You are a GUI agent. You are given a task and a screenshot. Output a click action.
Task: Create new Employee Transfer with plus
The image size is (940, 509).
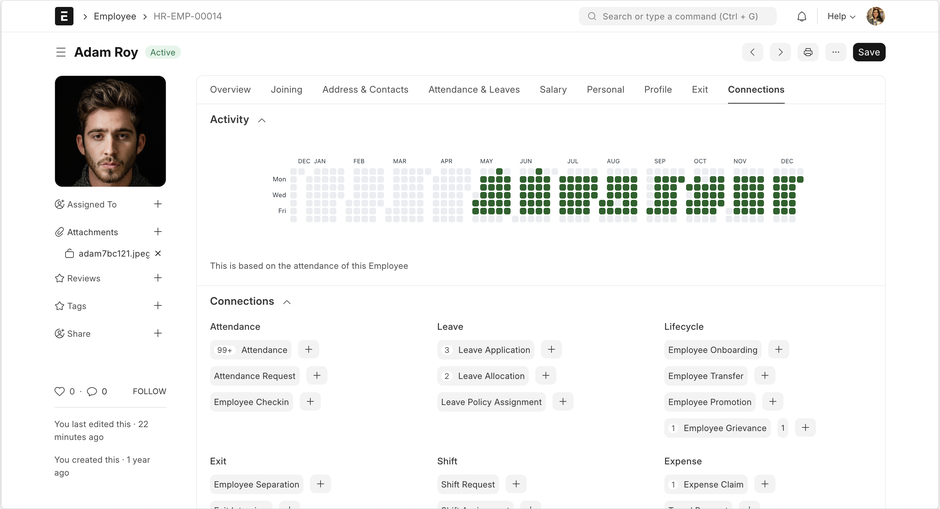764,375
